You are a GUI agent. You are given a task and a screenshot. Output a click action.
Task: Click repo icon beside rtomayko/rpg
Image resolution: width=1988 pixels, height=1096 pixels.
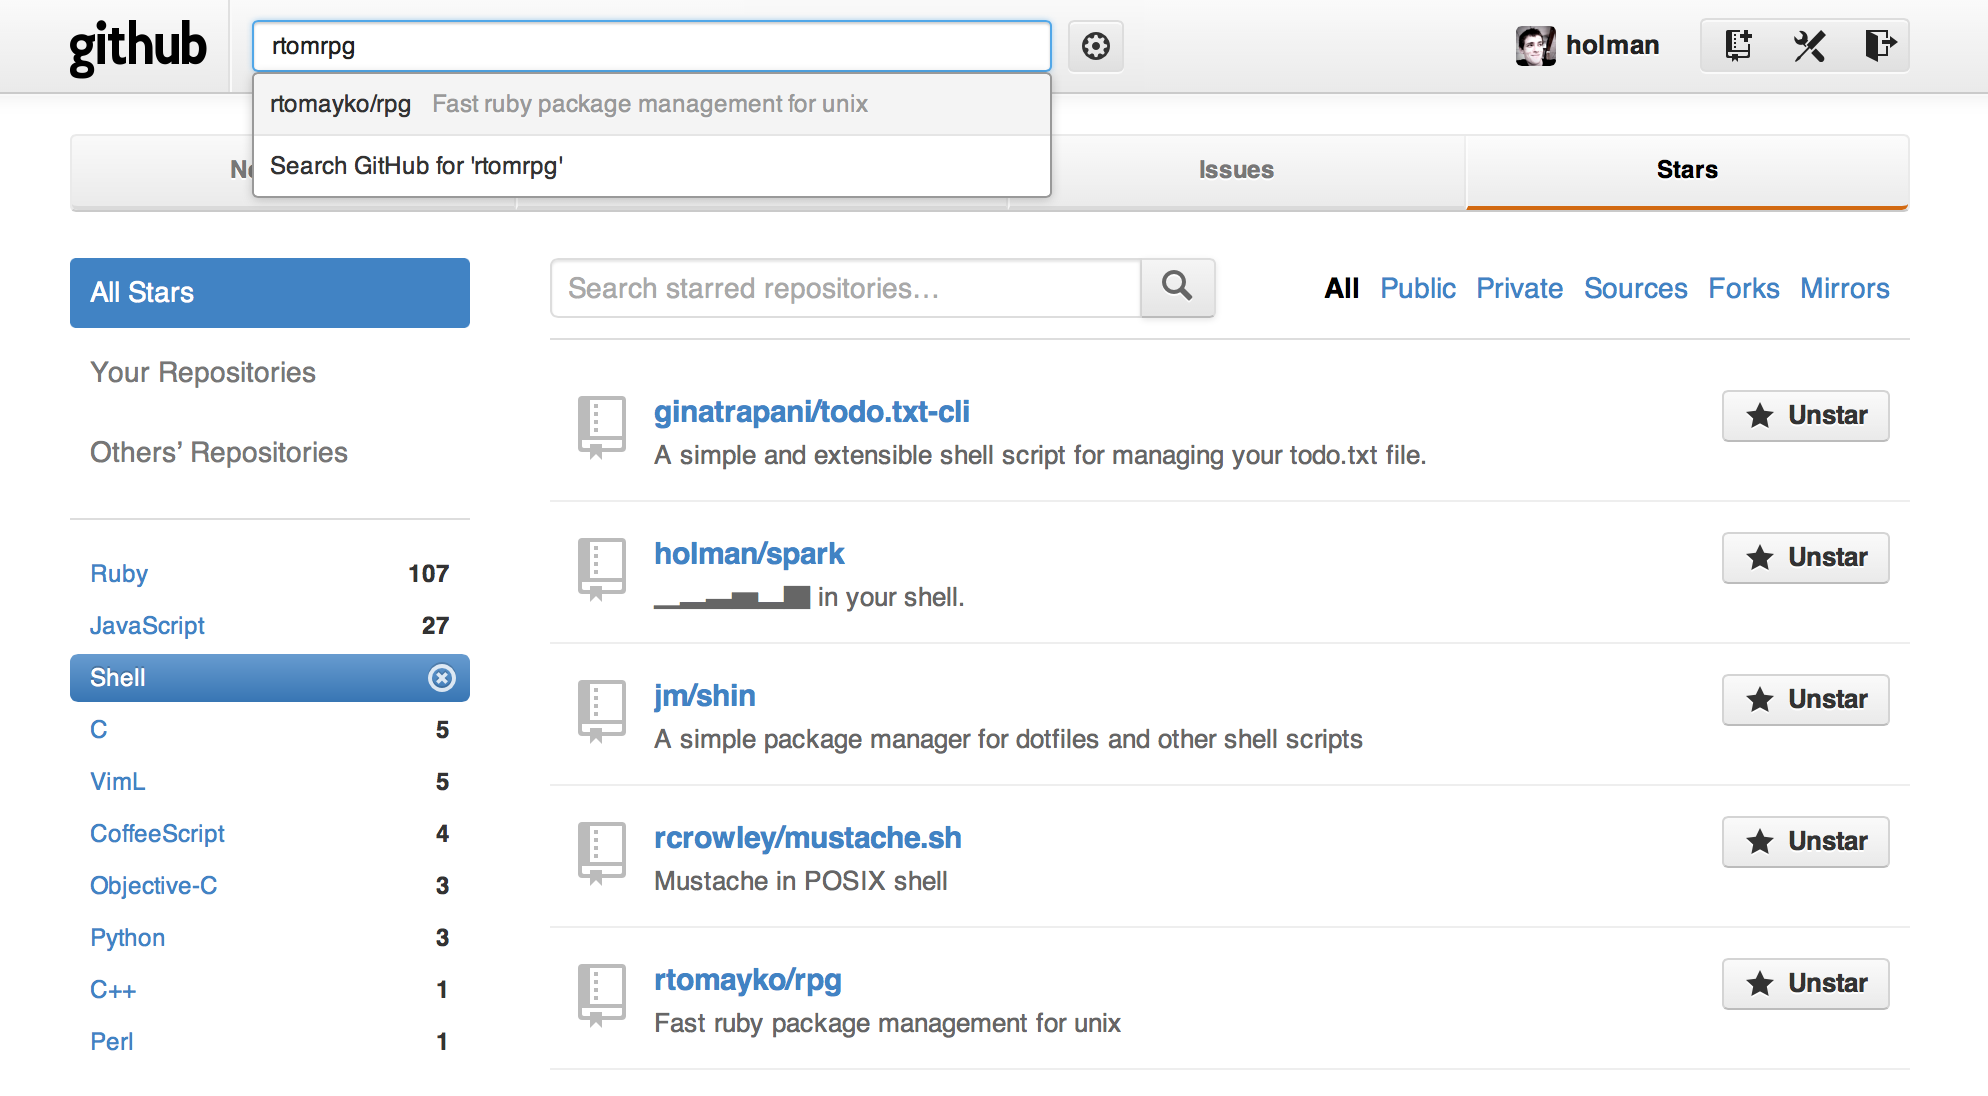(x=602, y=994)
